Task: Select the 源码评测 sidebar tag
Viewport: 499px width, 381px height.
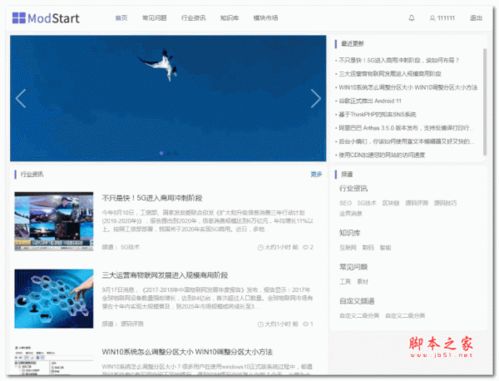Action: click(x=417, y=203)
